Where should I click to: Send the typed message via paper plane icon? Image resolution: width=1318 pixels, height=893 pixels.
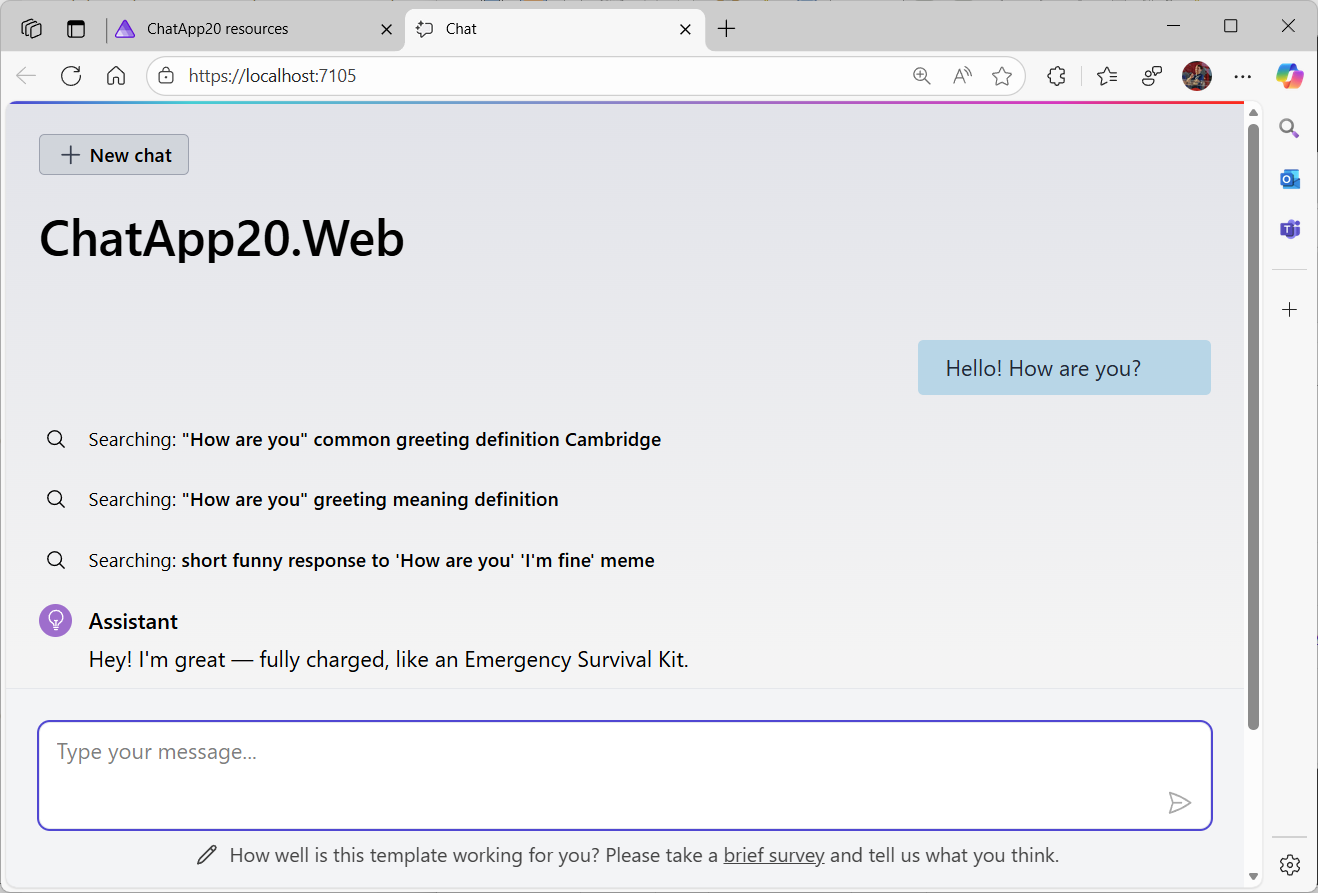click(1180, 802)
